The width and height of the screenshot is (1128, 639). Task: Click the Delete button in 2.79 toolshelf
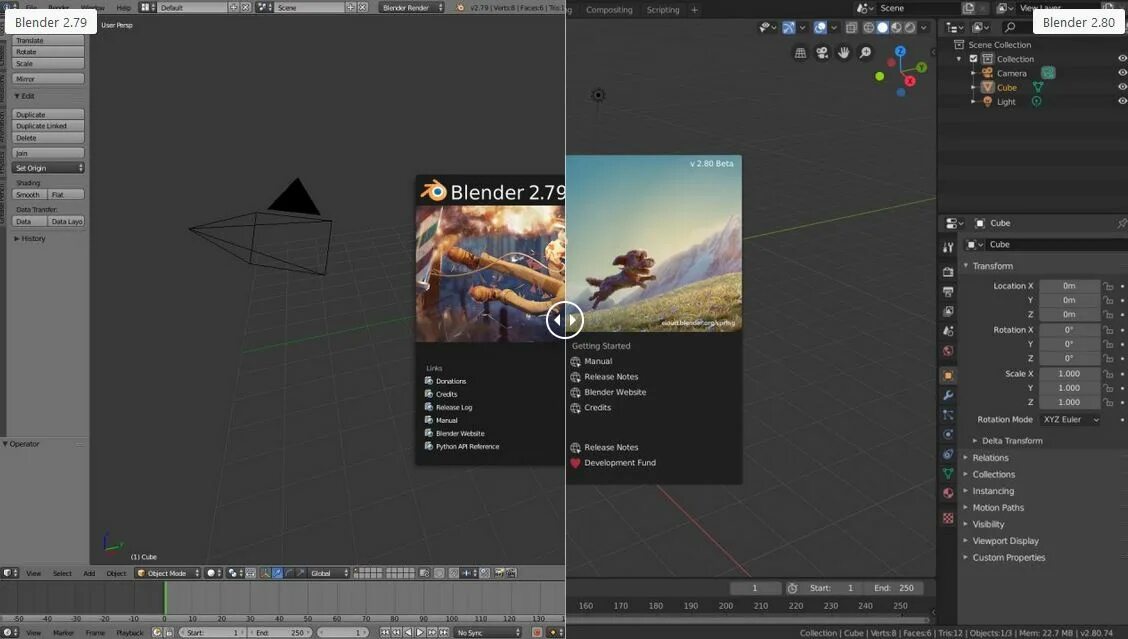[48, 137]
